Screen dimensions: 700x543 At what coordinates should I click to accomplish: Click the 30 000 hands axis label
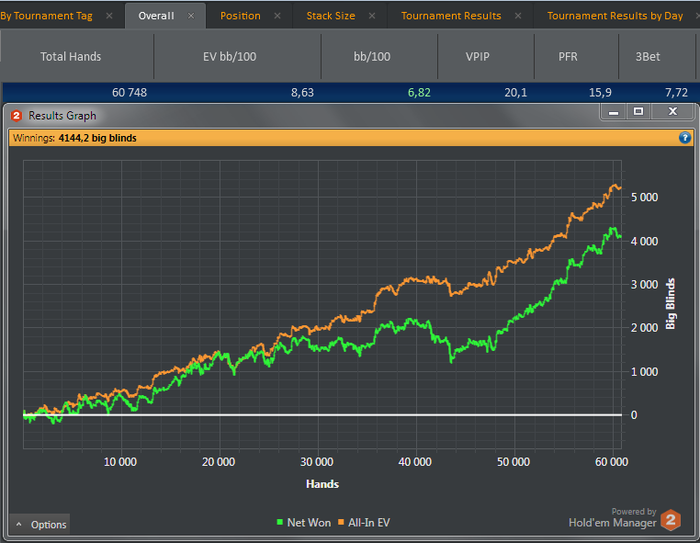coord(317,462)
